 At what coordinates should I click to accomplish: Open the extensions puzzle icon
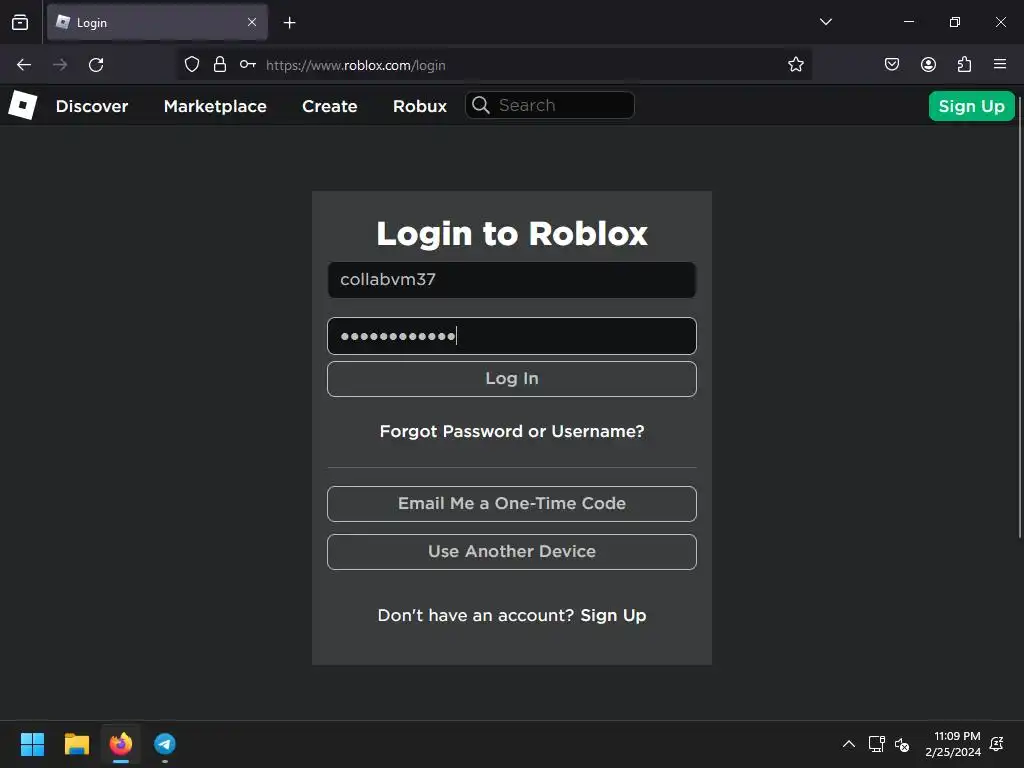coord(964,65)
